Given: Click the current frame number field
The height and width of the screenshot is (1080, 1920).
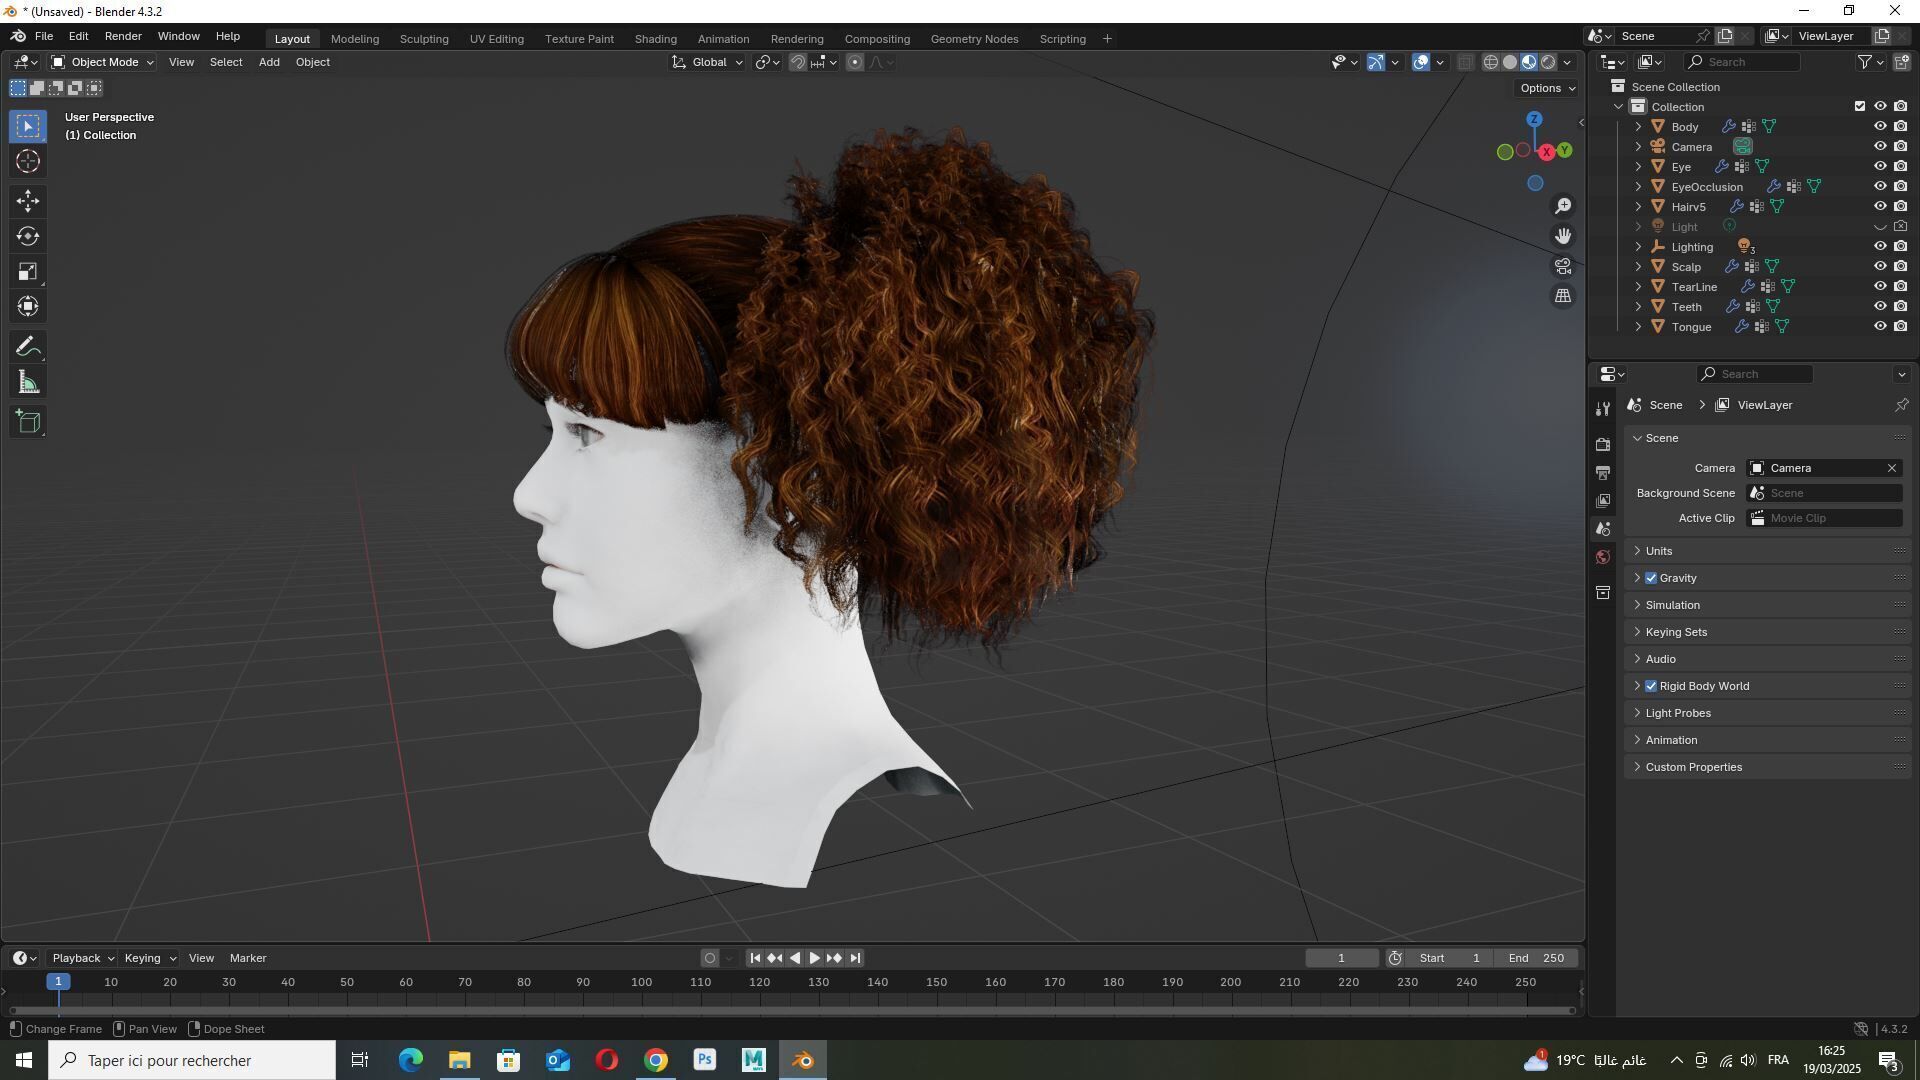Looking at the screenshot, I should tap(1341, 958).
